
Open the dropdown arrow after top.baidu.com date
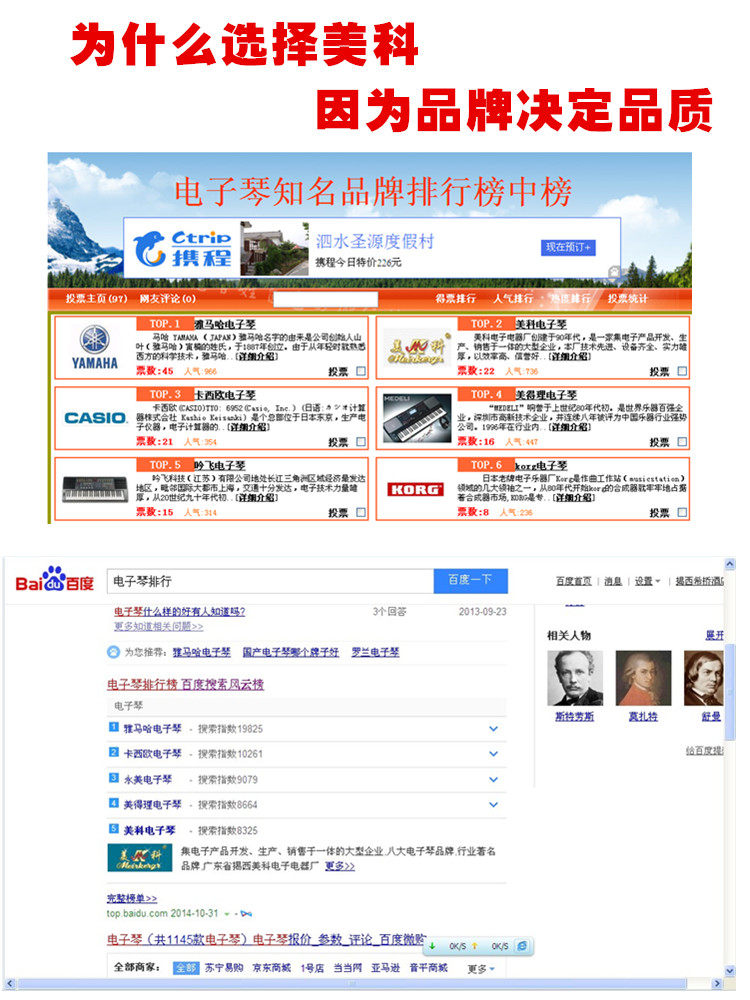tap(227, 914)
